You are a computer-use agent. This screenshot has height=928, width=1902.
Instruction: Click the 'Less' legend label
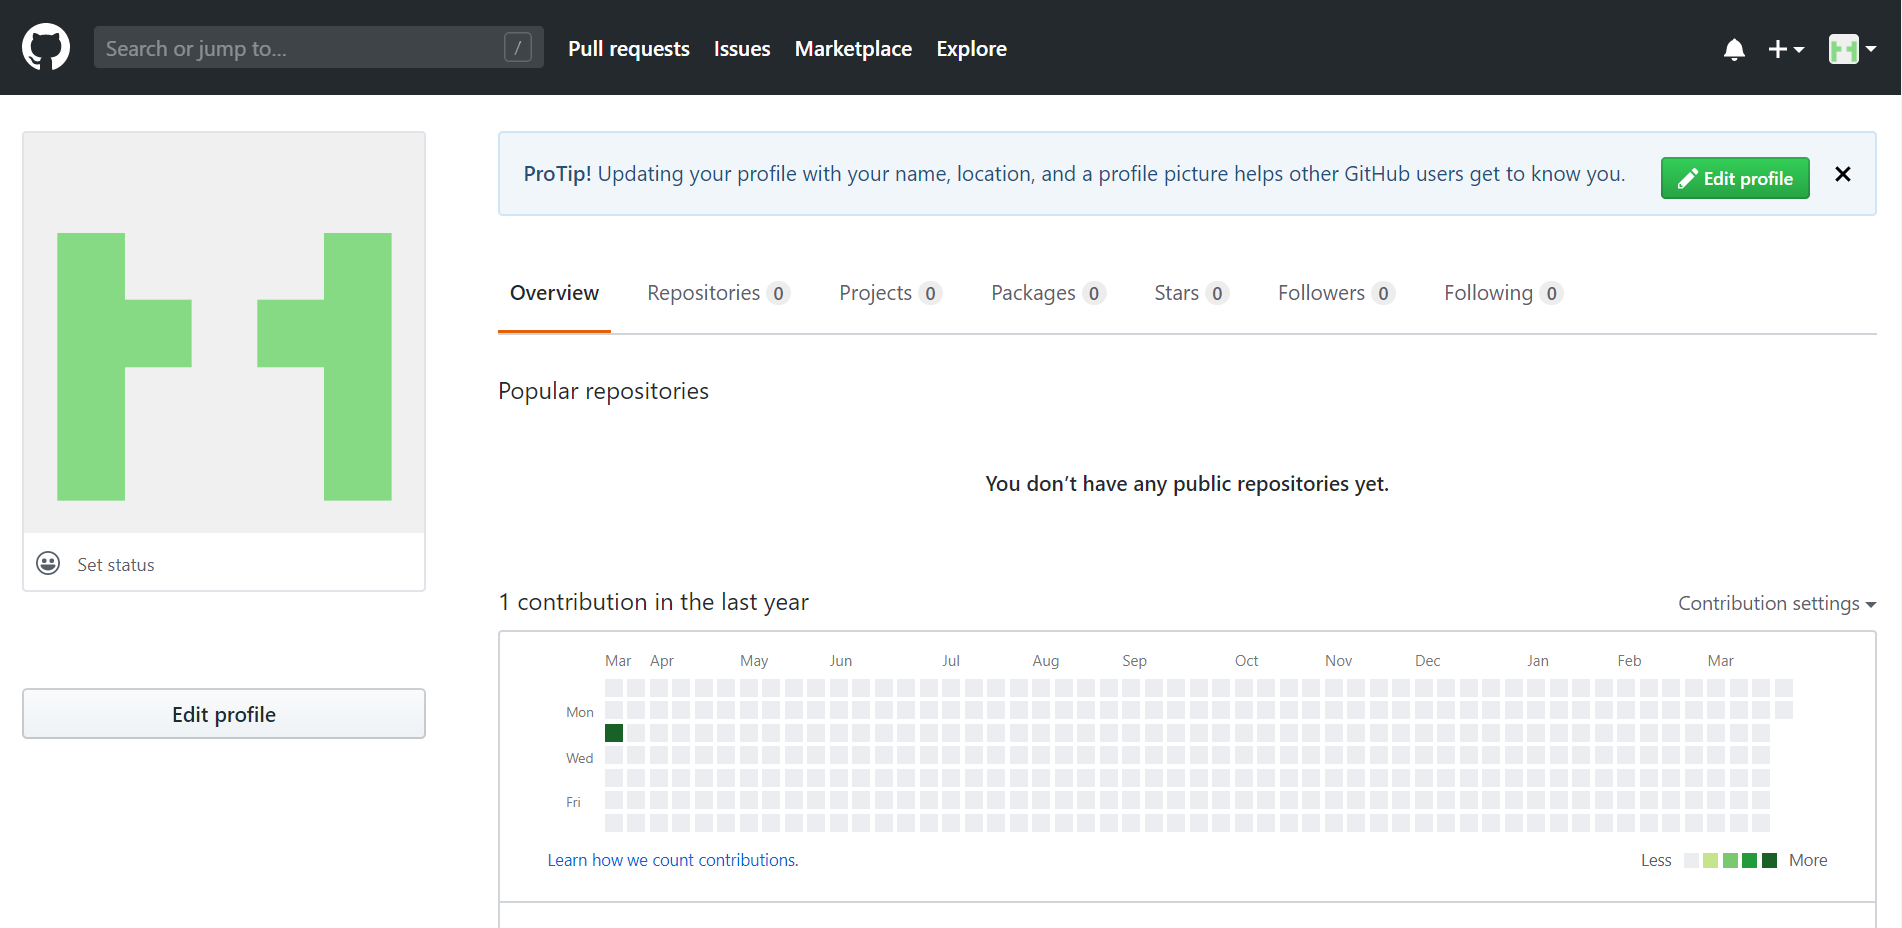coord(1656,860)
